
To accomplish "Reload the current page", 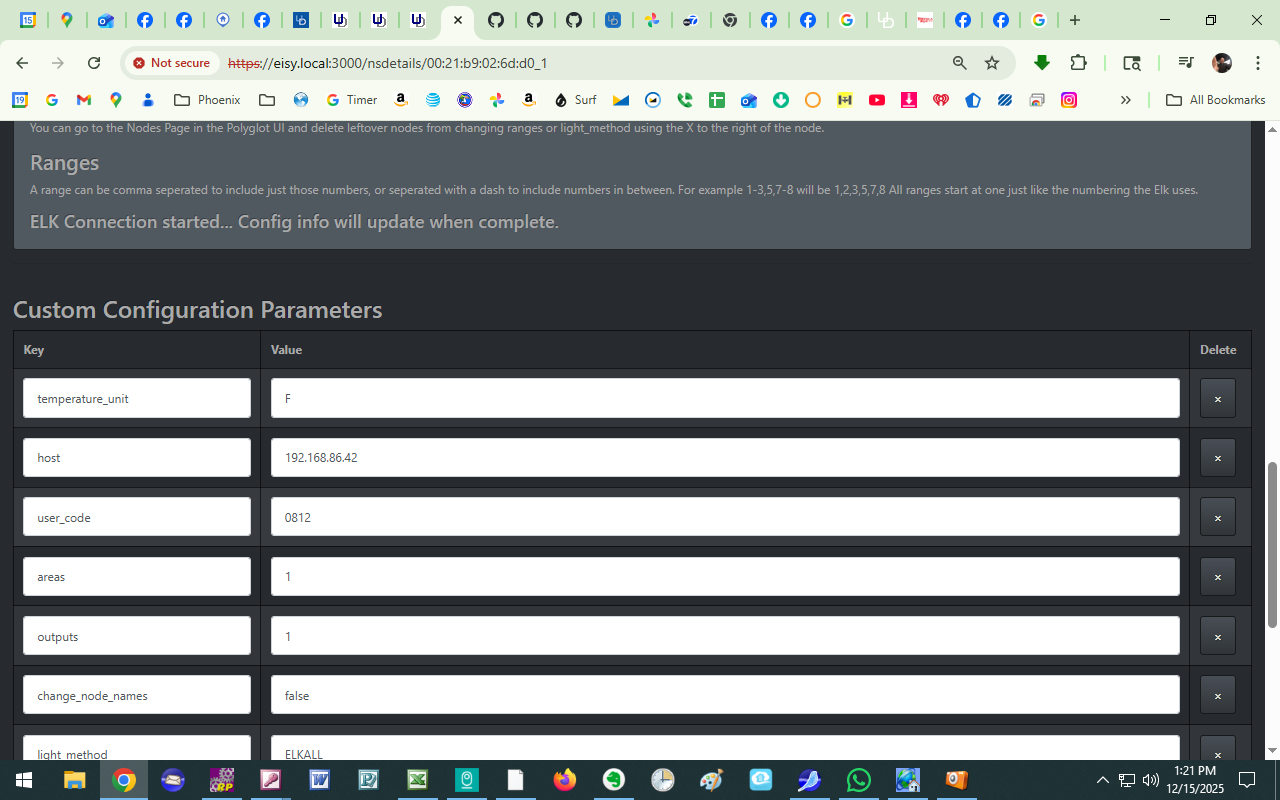I will (94, 63).
